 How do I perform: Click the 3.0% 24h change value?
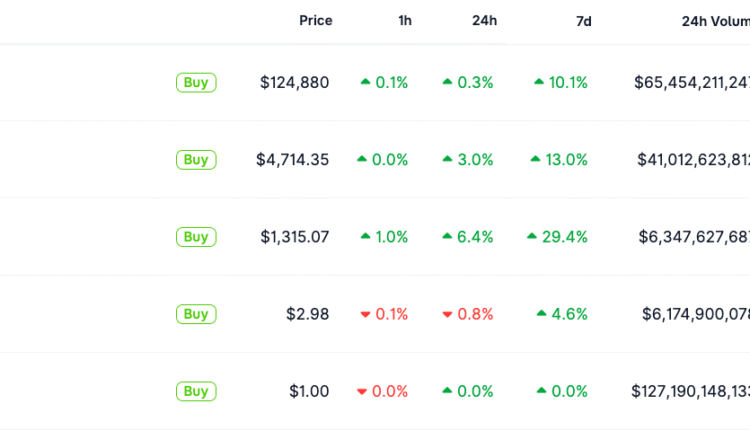475,160
